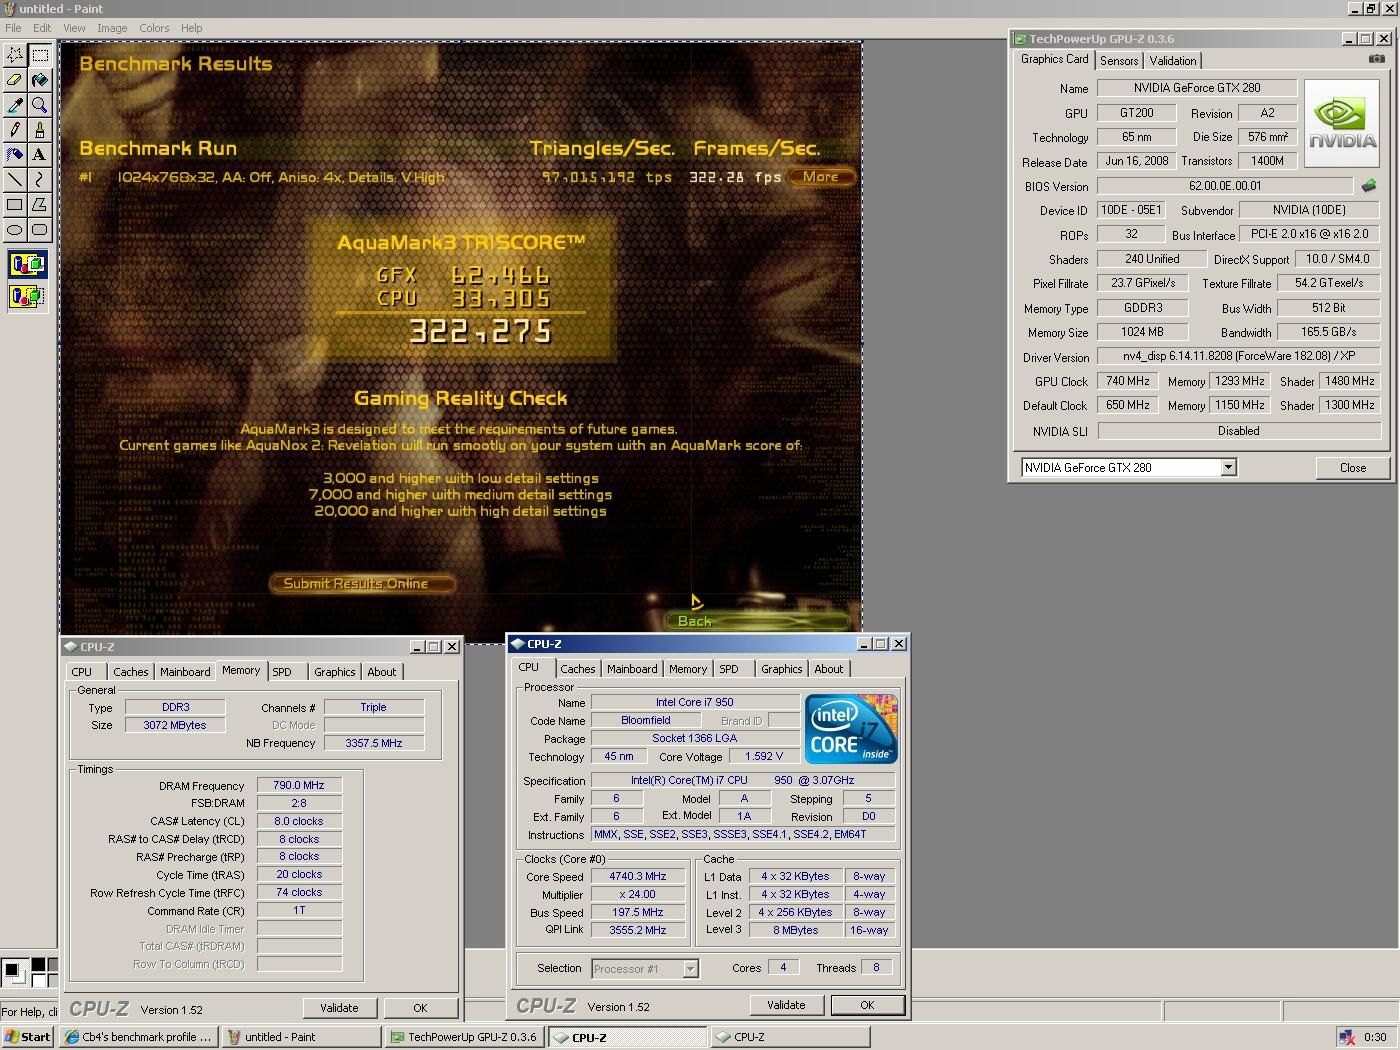Image resolution: width=1400 pixels, height=1050 pixels.
Task: Click the DRAM Frequency value 790.0 MHz
Action: point(299,785)
